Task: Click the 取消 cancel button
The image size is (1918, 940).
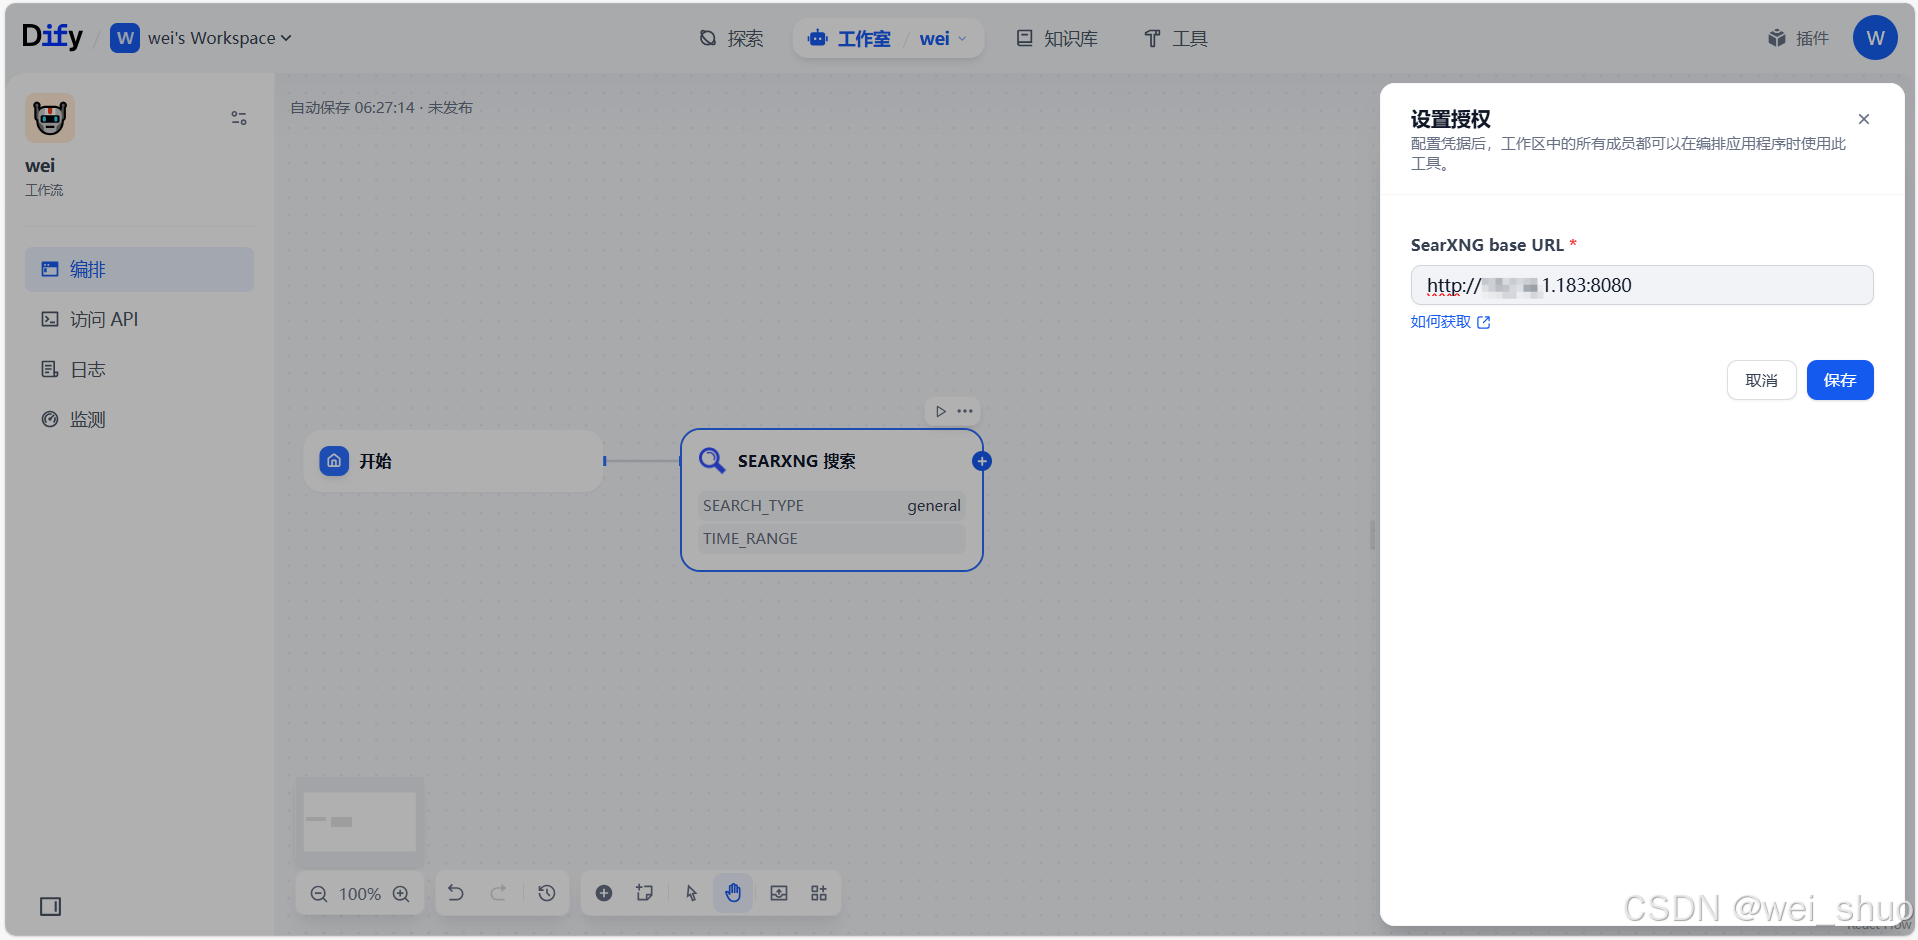Action: [x=1762, y=380]
